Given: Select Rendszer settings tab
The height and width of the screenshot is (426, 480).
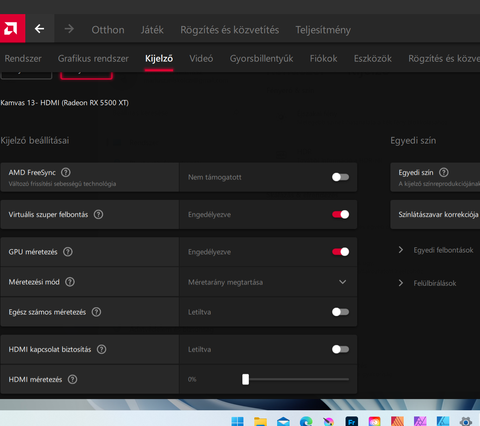Looking at the screenshot, I should 23,59.
